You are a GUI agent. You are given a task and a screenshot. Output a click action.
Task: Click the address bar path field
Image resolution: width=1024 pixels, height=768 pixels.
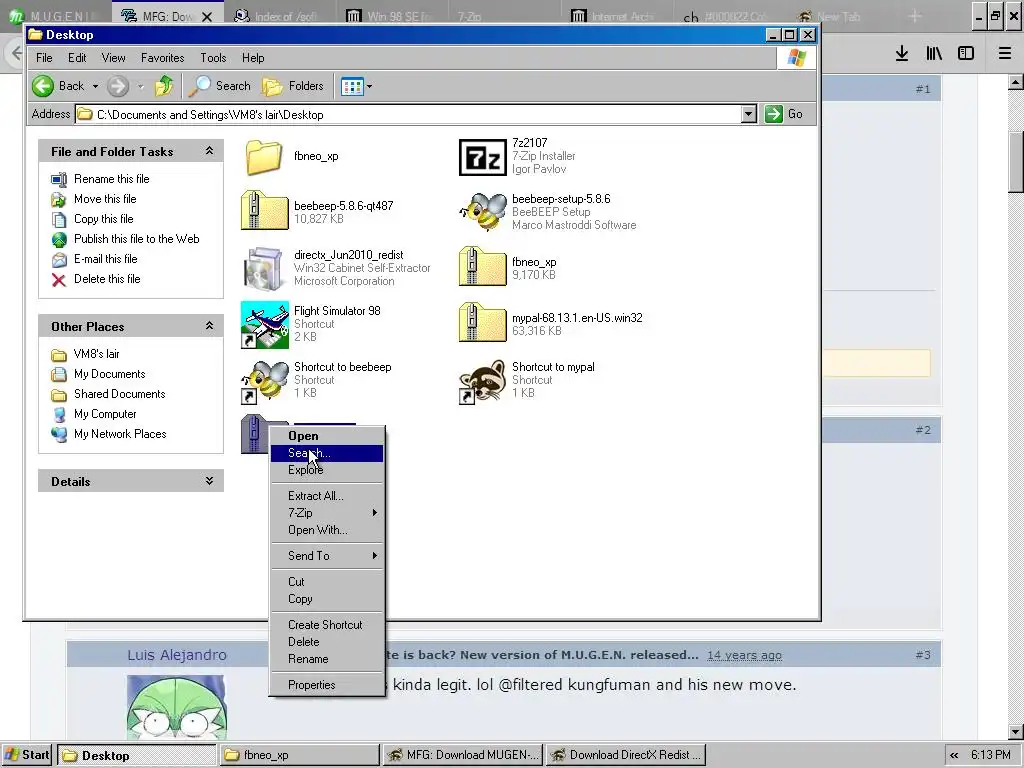[408, 115]
